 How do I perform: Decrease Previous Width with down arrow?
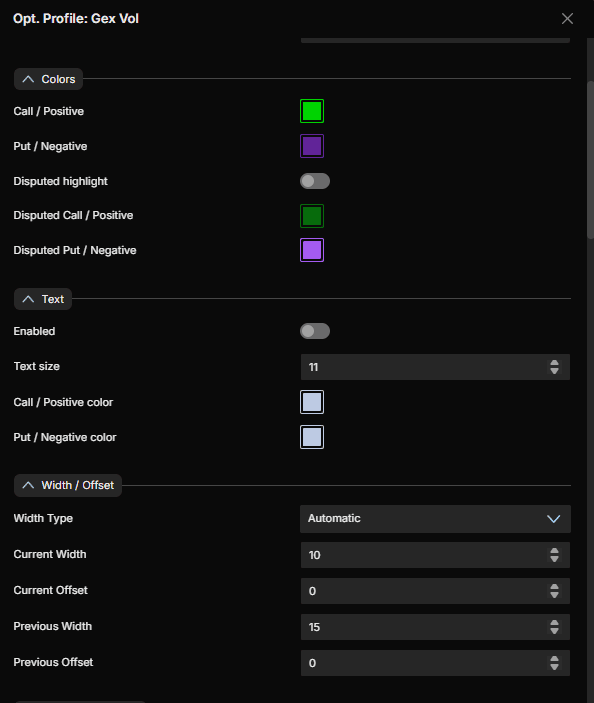click(x=554, y=631)
